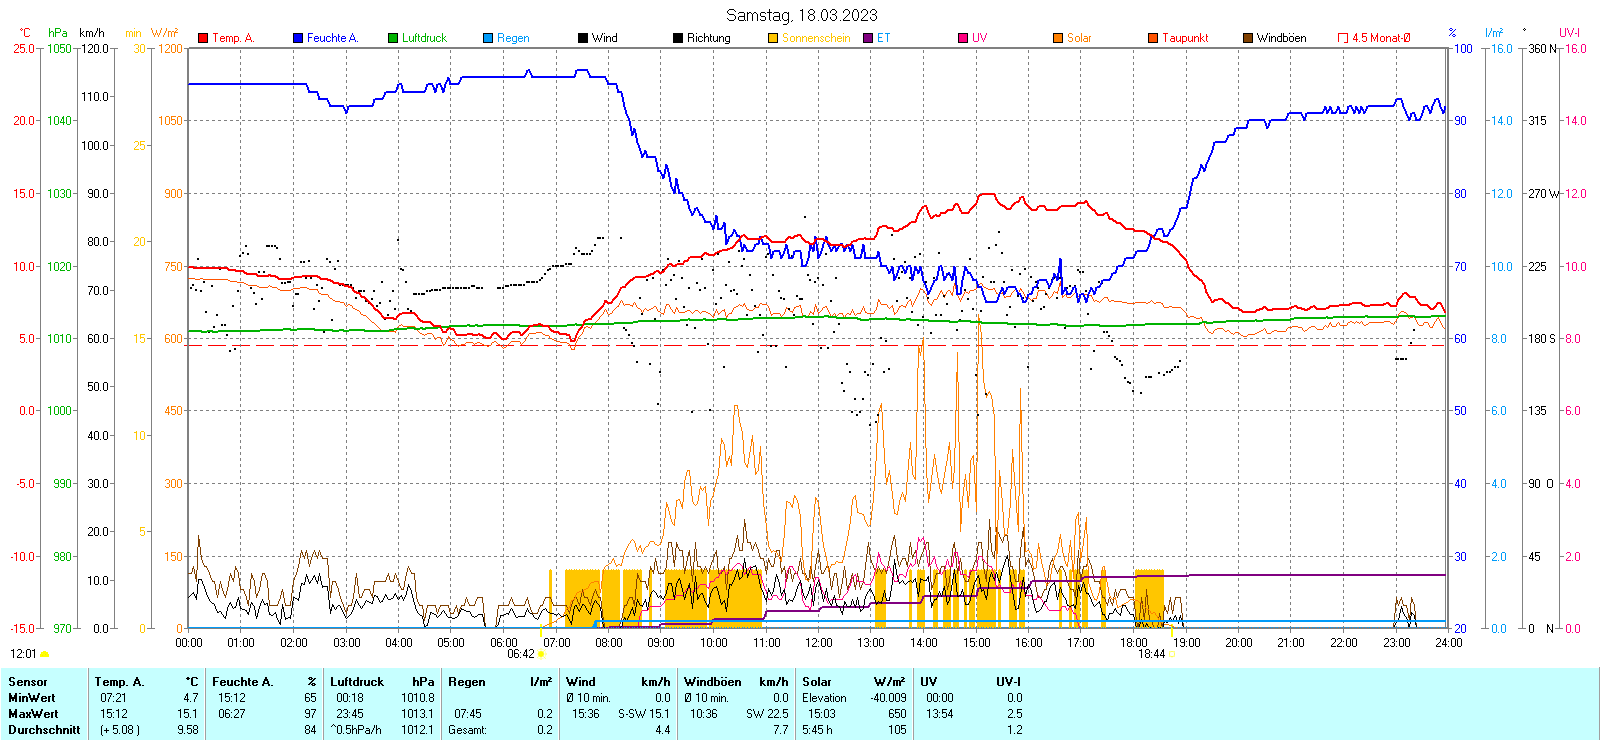Viewport: 1600px width, 740px height.
Task: Click the Sensor column header in table
Action: pos(28,682)
